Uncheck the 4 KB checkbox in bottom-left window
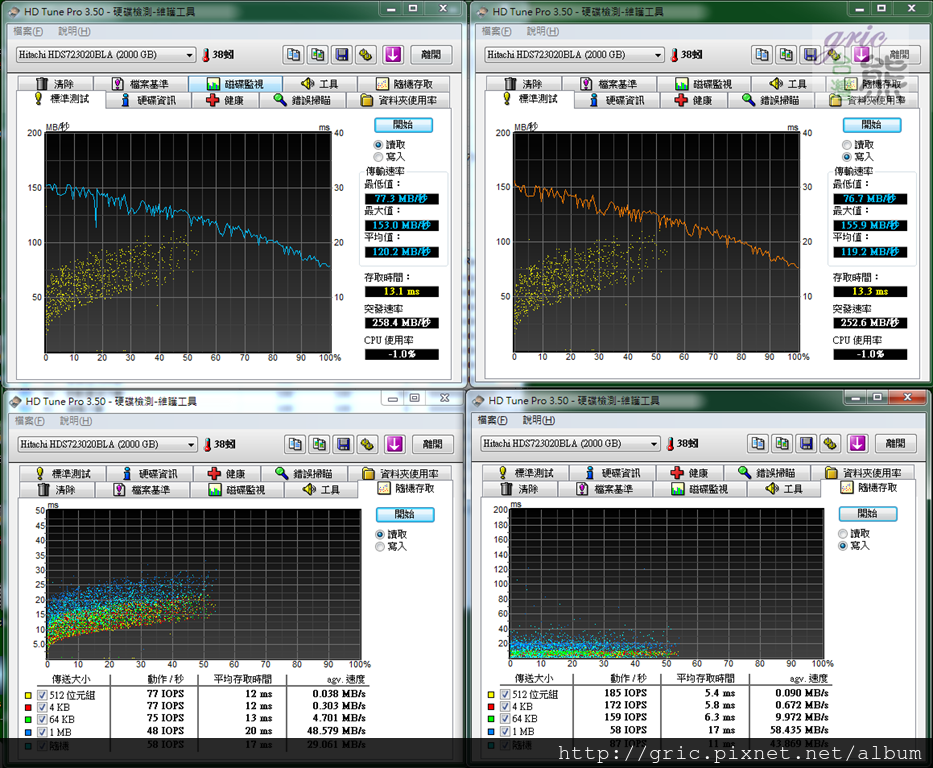The image size is (933, 768). tap(41, 705)
